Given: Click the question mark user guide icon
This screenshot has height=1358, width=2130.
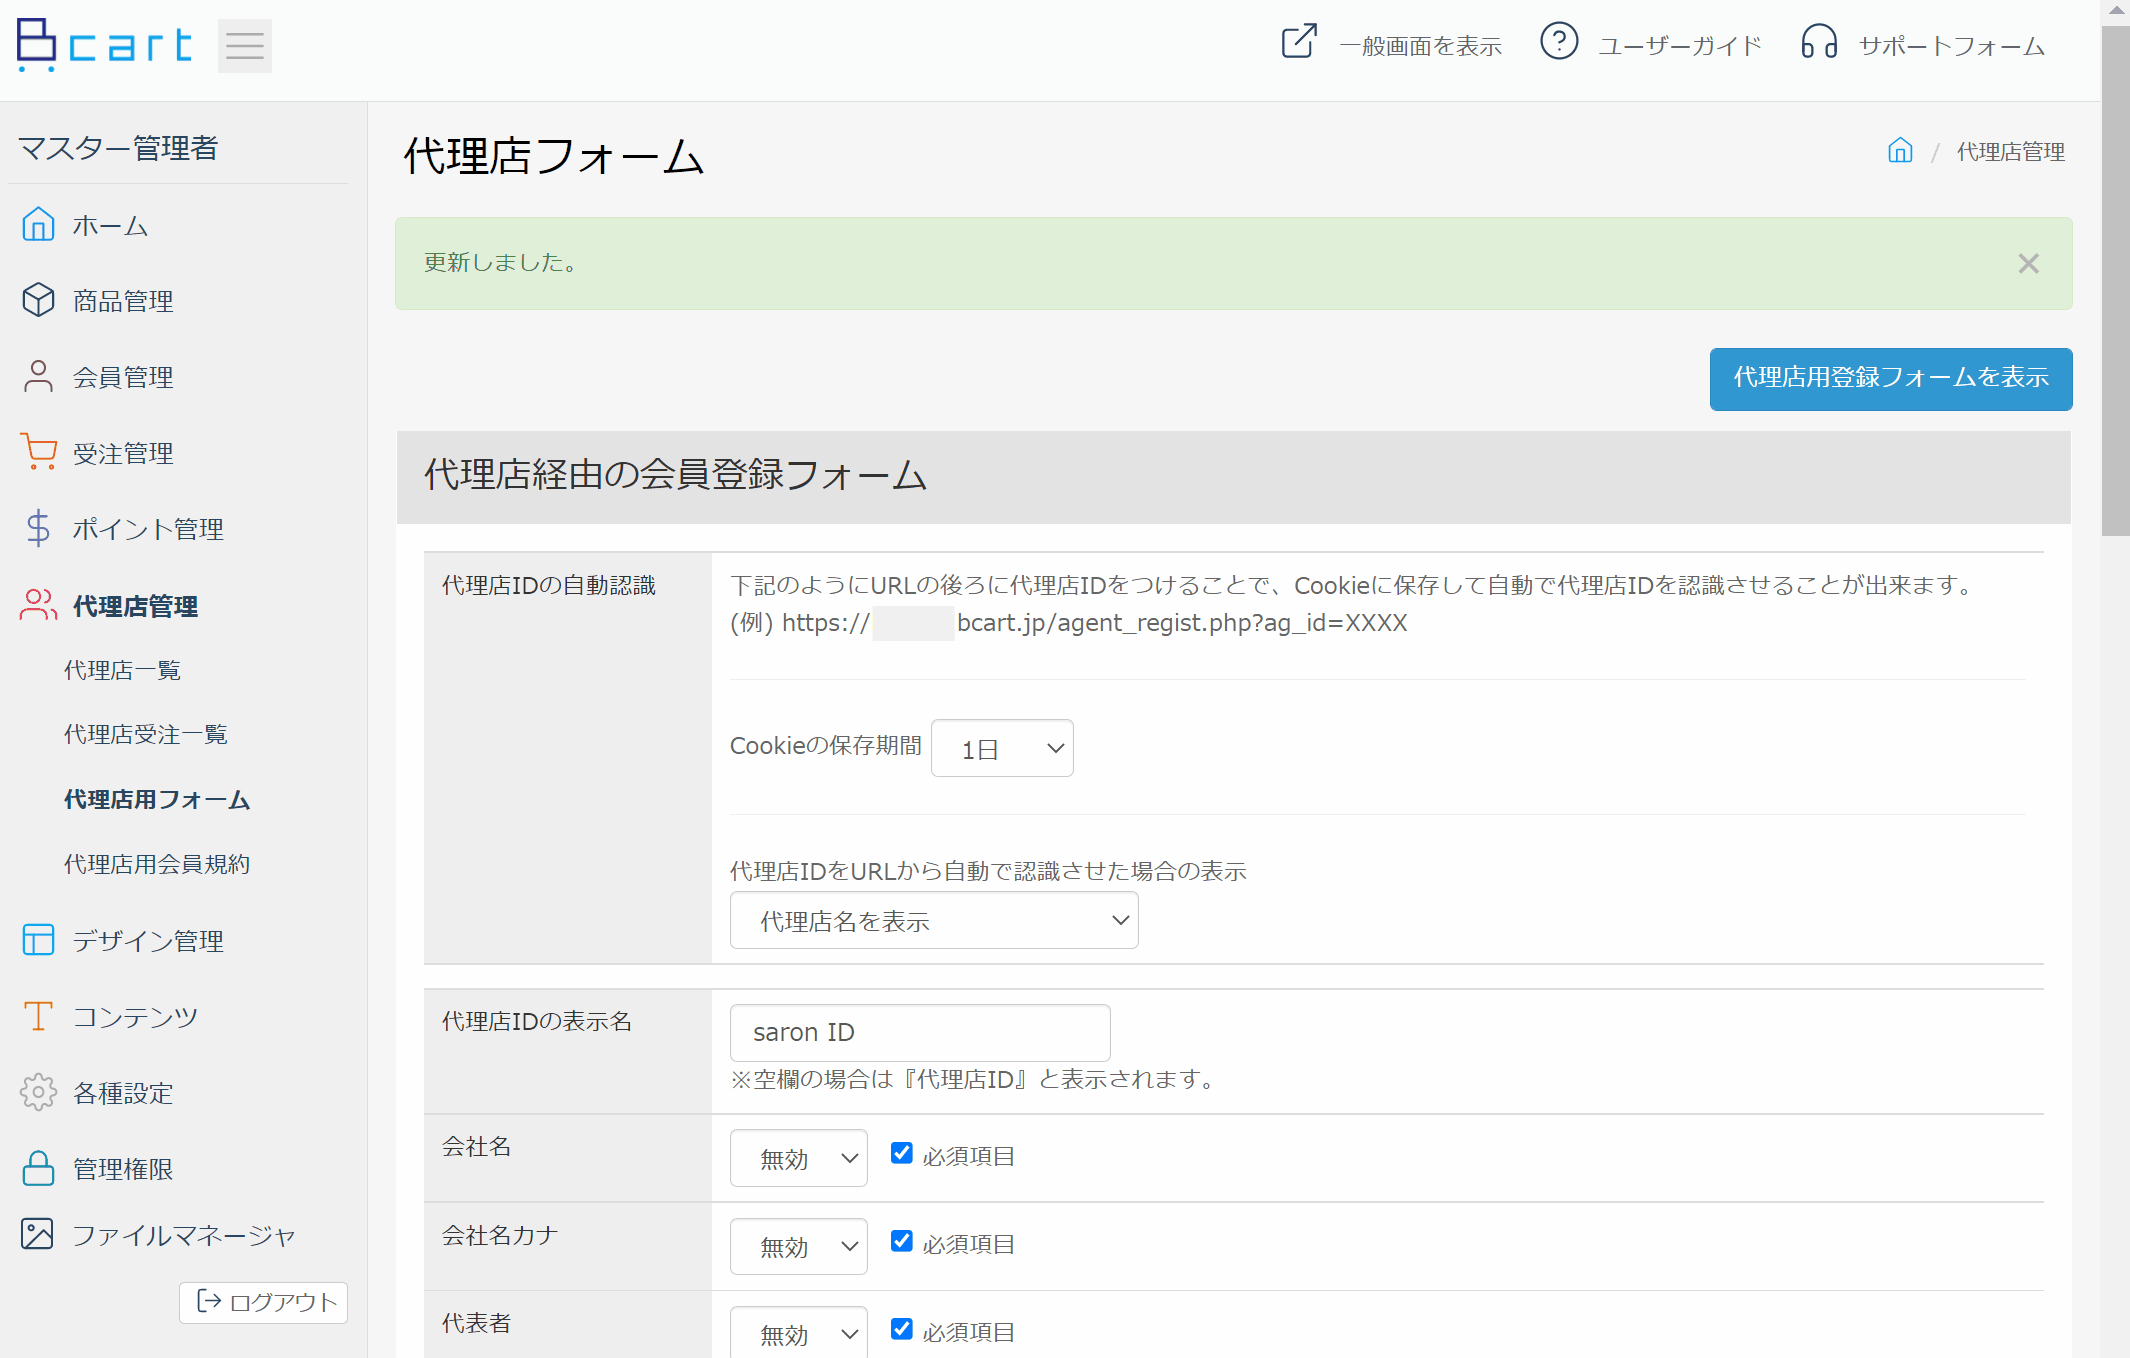Looking at the screenshot, I should tap(1559, 42).
